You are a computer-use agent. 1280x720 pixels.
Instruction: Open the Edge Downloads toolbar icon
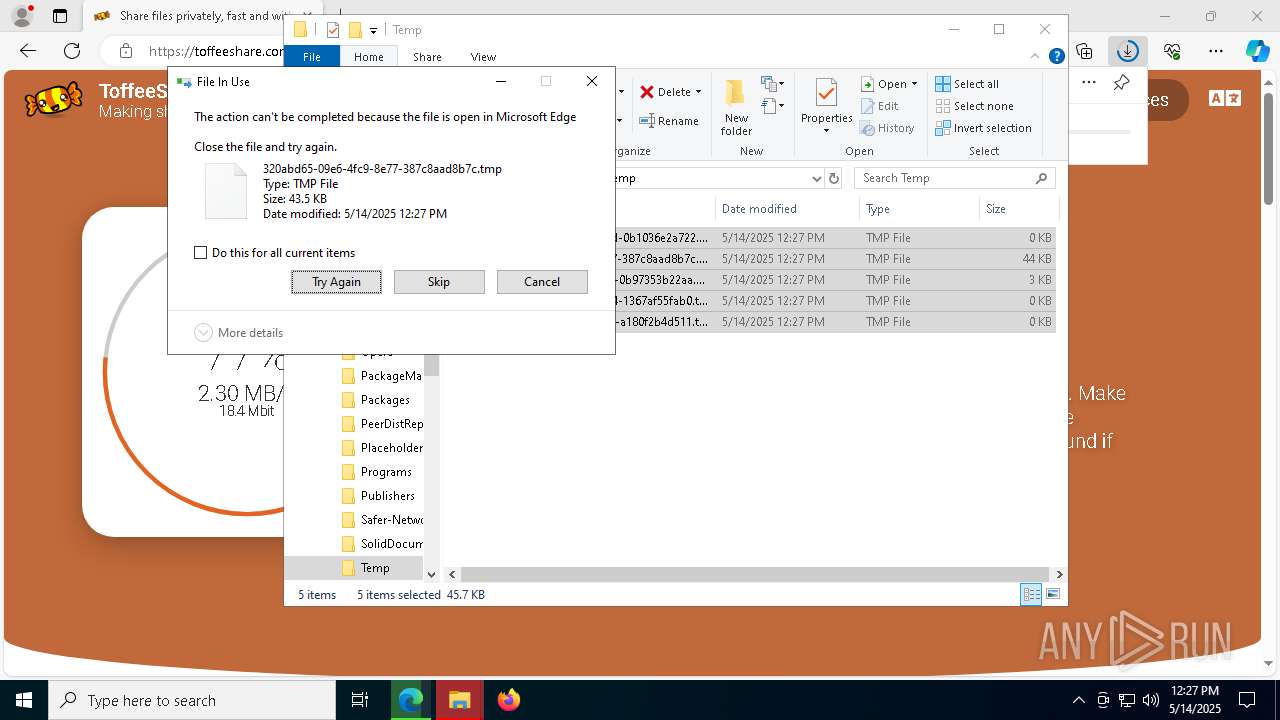(x=1128, y=51)
